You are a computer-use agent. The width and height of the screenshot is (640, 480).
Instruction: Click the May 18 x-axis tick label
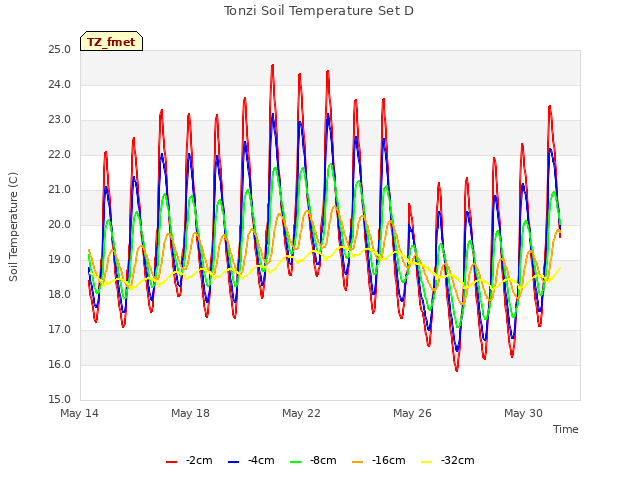pos(190,413)
